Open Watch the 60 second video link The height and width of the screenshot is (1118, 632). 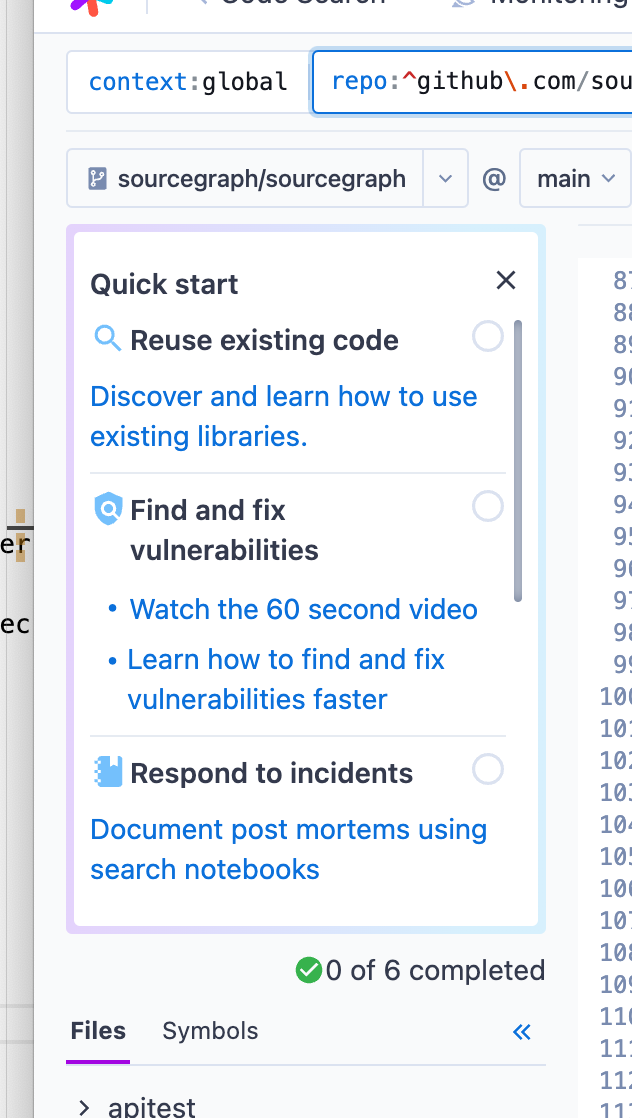[x=303, y=610]
